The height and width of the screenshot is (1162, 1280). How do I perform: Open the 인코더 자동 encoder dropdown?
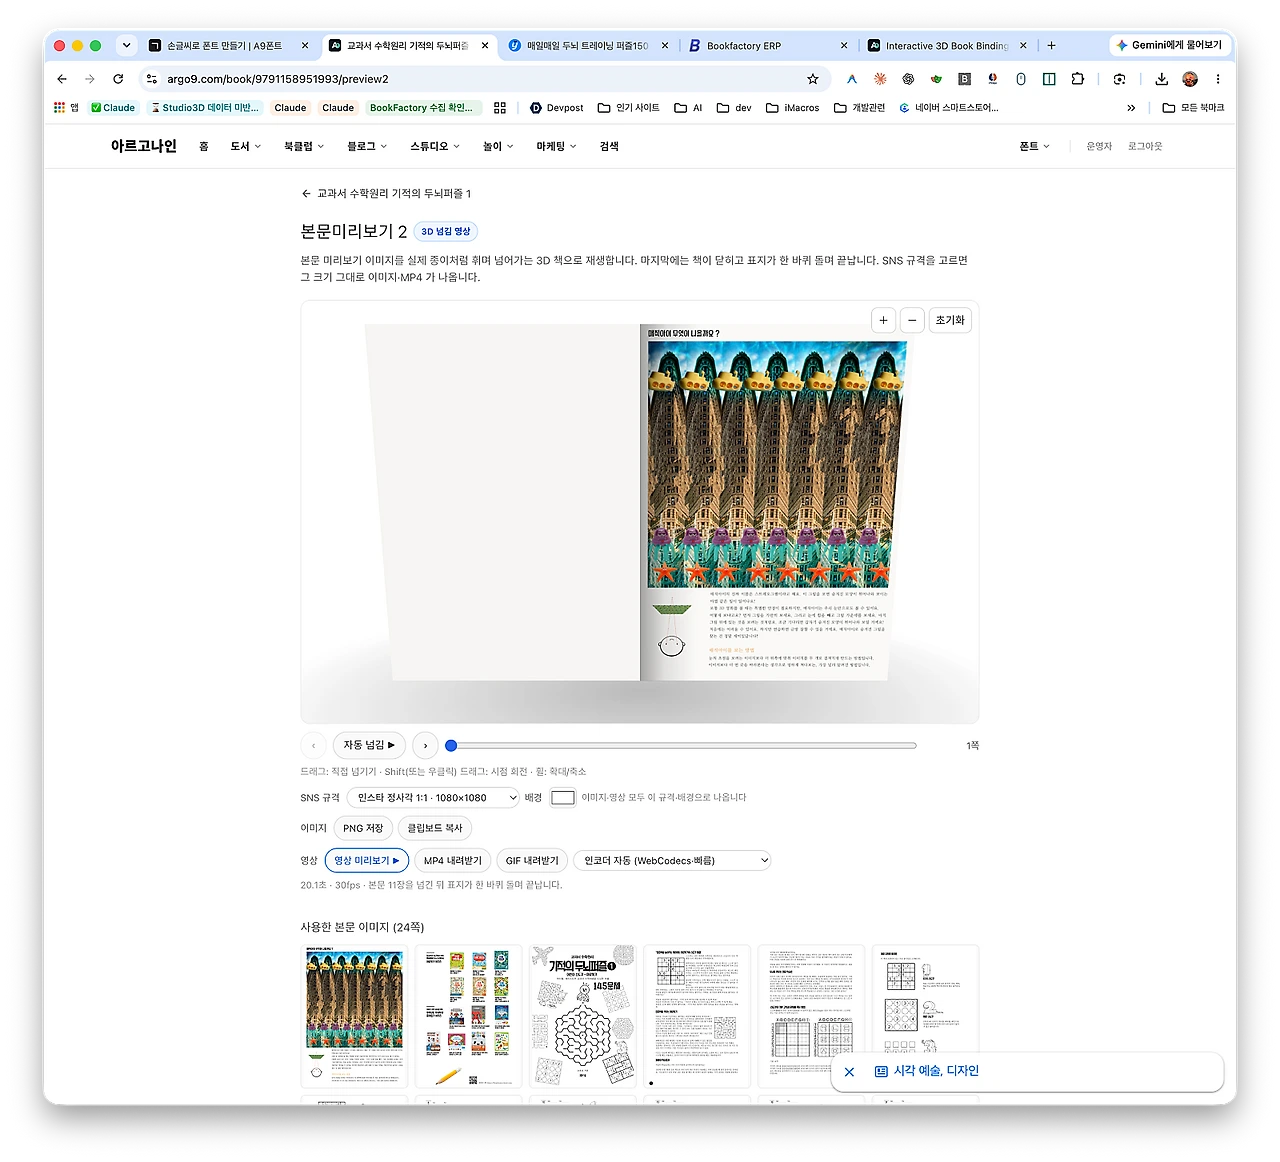point(672,860)
